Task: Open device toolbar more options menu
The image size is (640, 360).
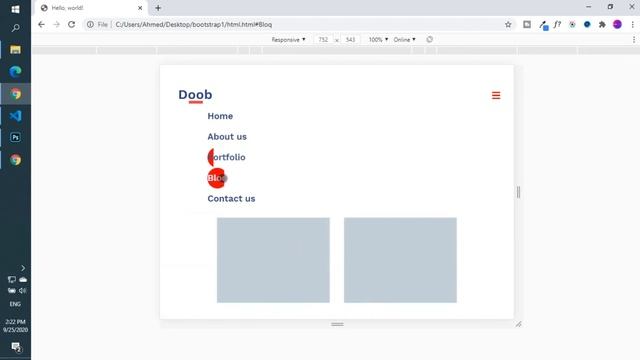Action: pos(633,40)
